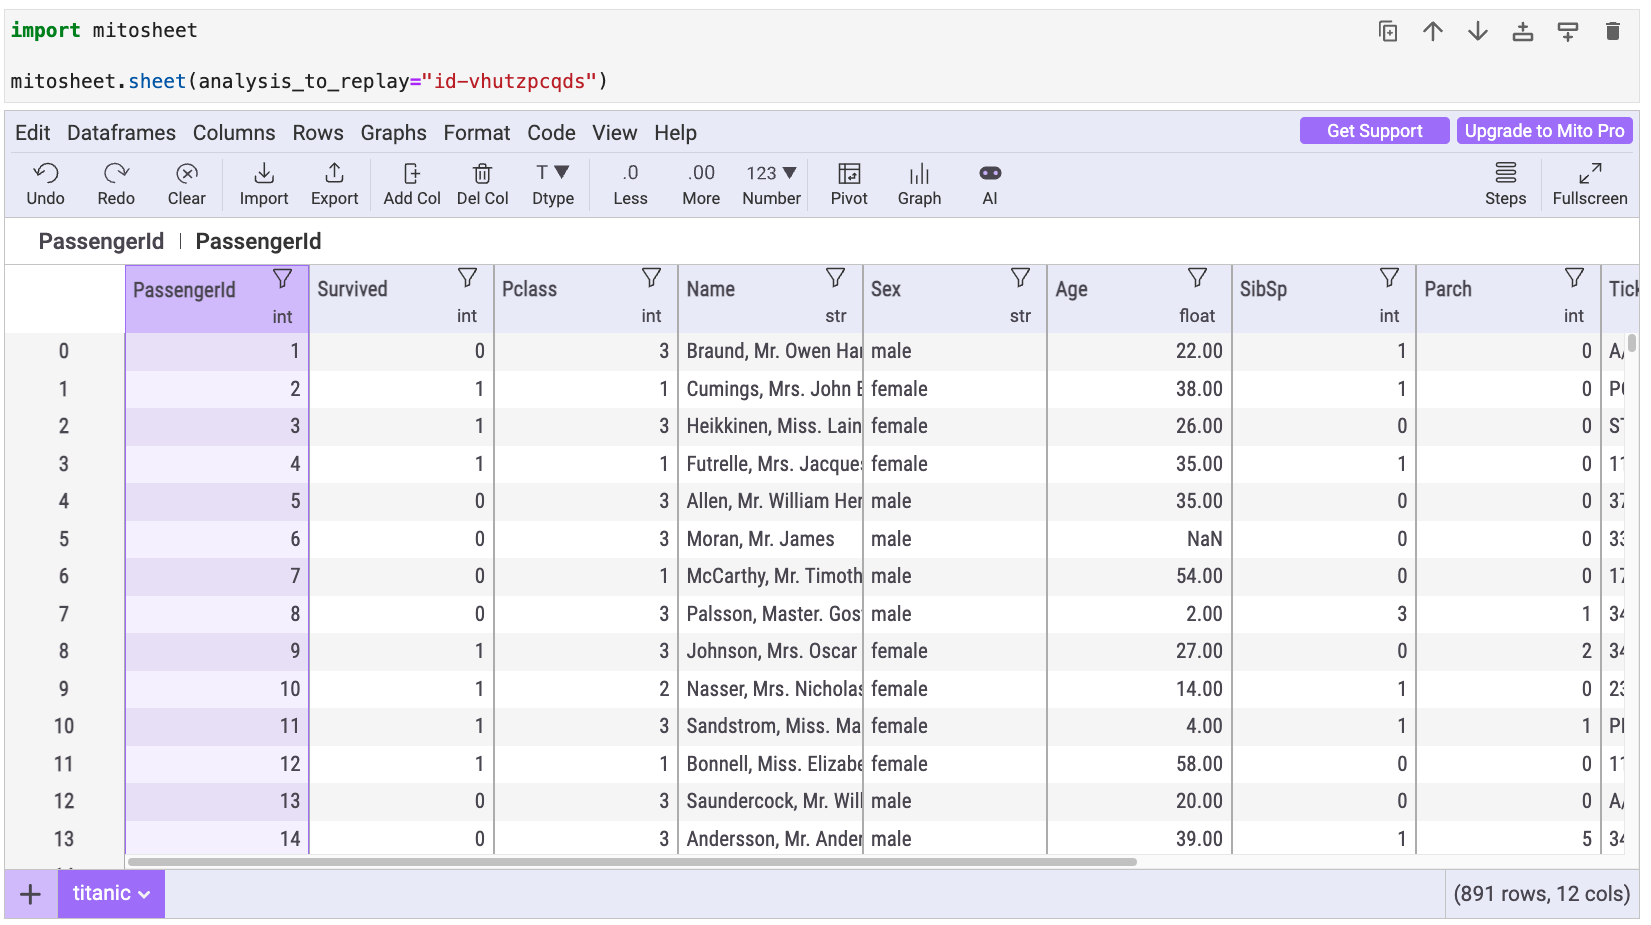Add a new column with Add Col
This screenshot has height=925, width=1651.
pyautogui.click(x=411, y=184)
